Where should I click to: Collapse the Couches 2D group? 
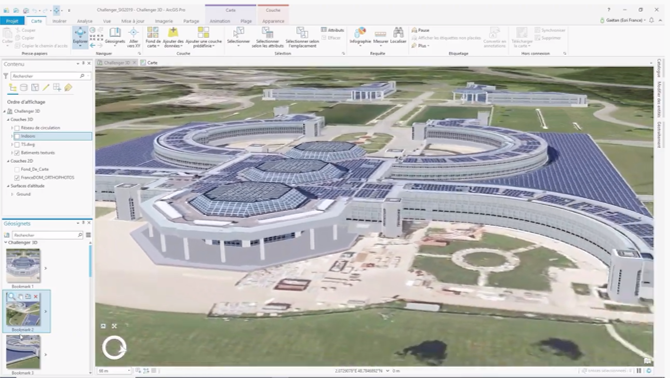pos(8,161)
